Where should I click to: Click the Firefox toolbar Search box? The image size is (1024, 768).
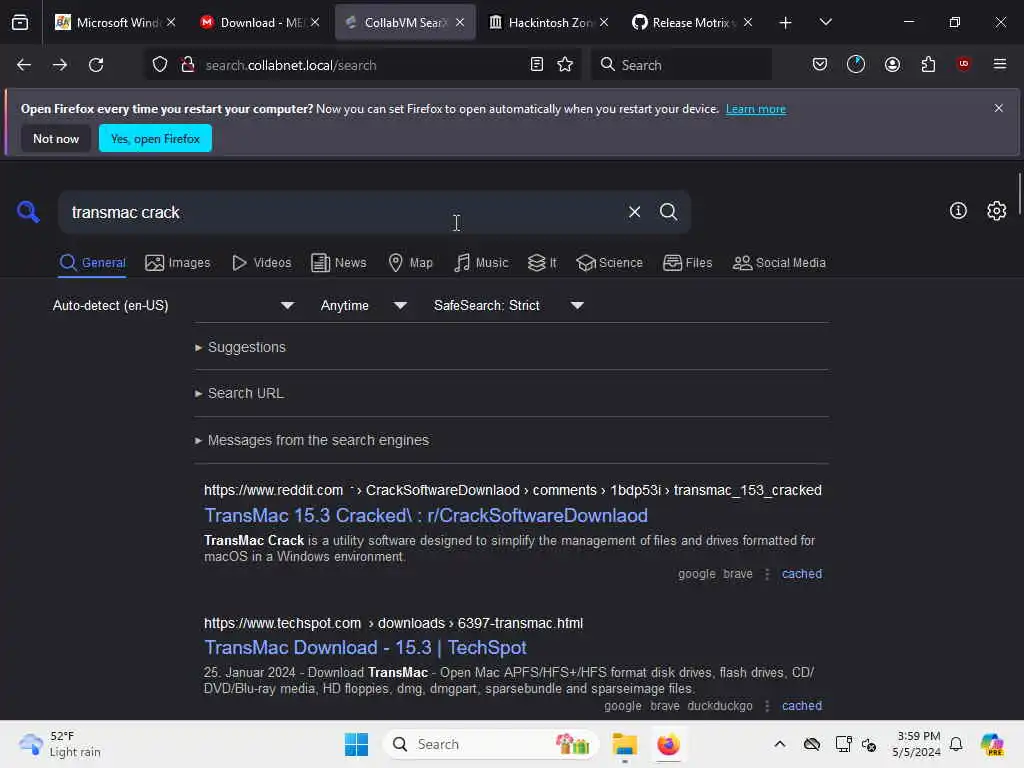pos(681,64)
